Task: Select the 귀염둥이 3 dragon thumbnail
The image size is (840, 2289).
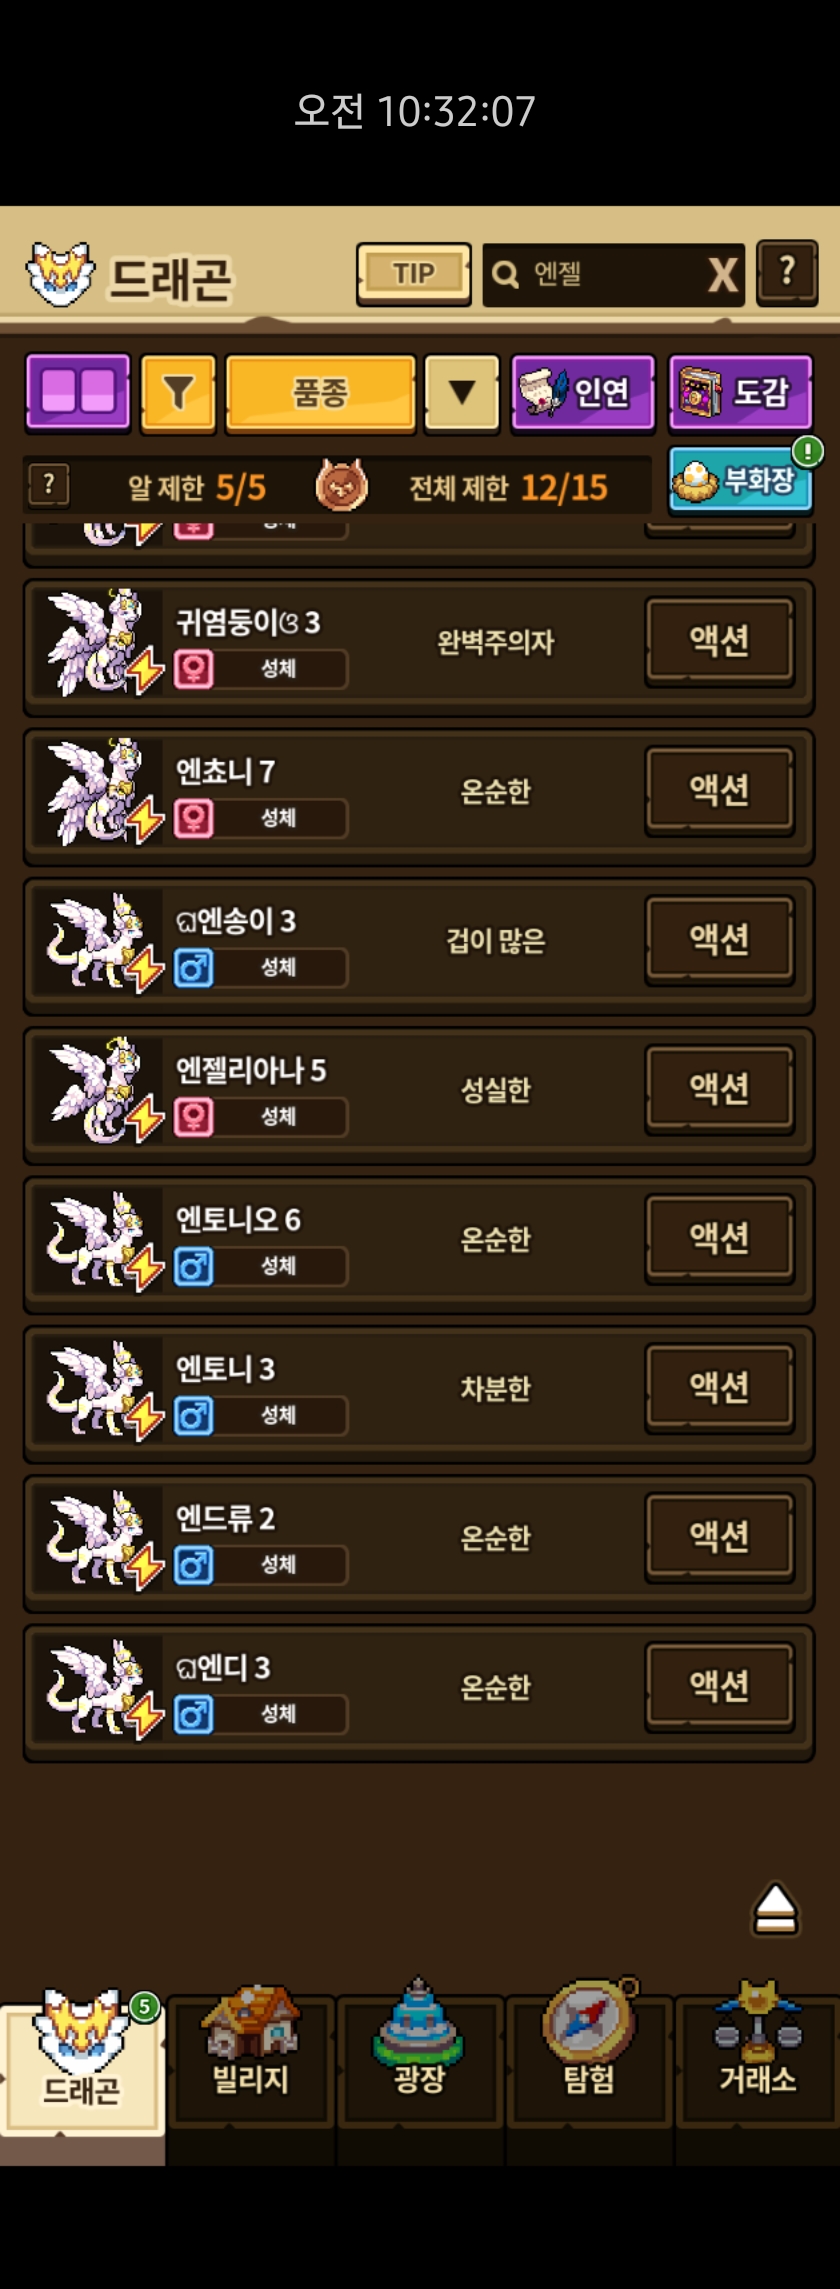Action: pos(100,642)
